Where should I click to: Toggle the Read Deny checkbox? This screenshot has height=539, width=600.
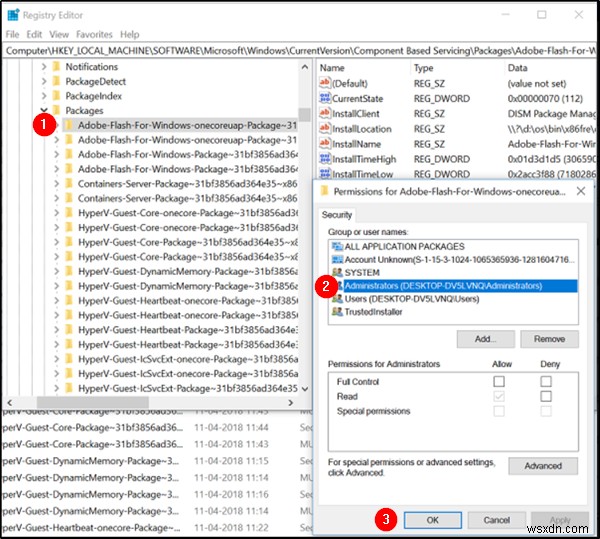click(x=546, y=396)
